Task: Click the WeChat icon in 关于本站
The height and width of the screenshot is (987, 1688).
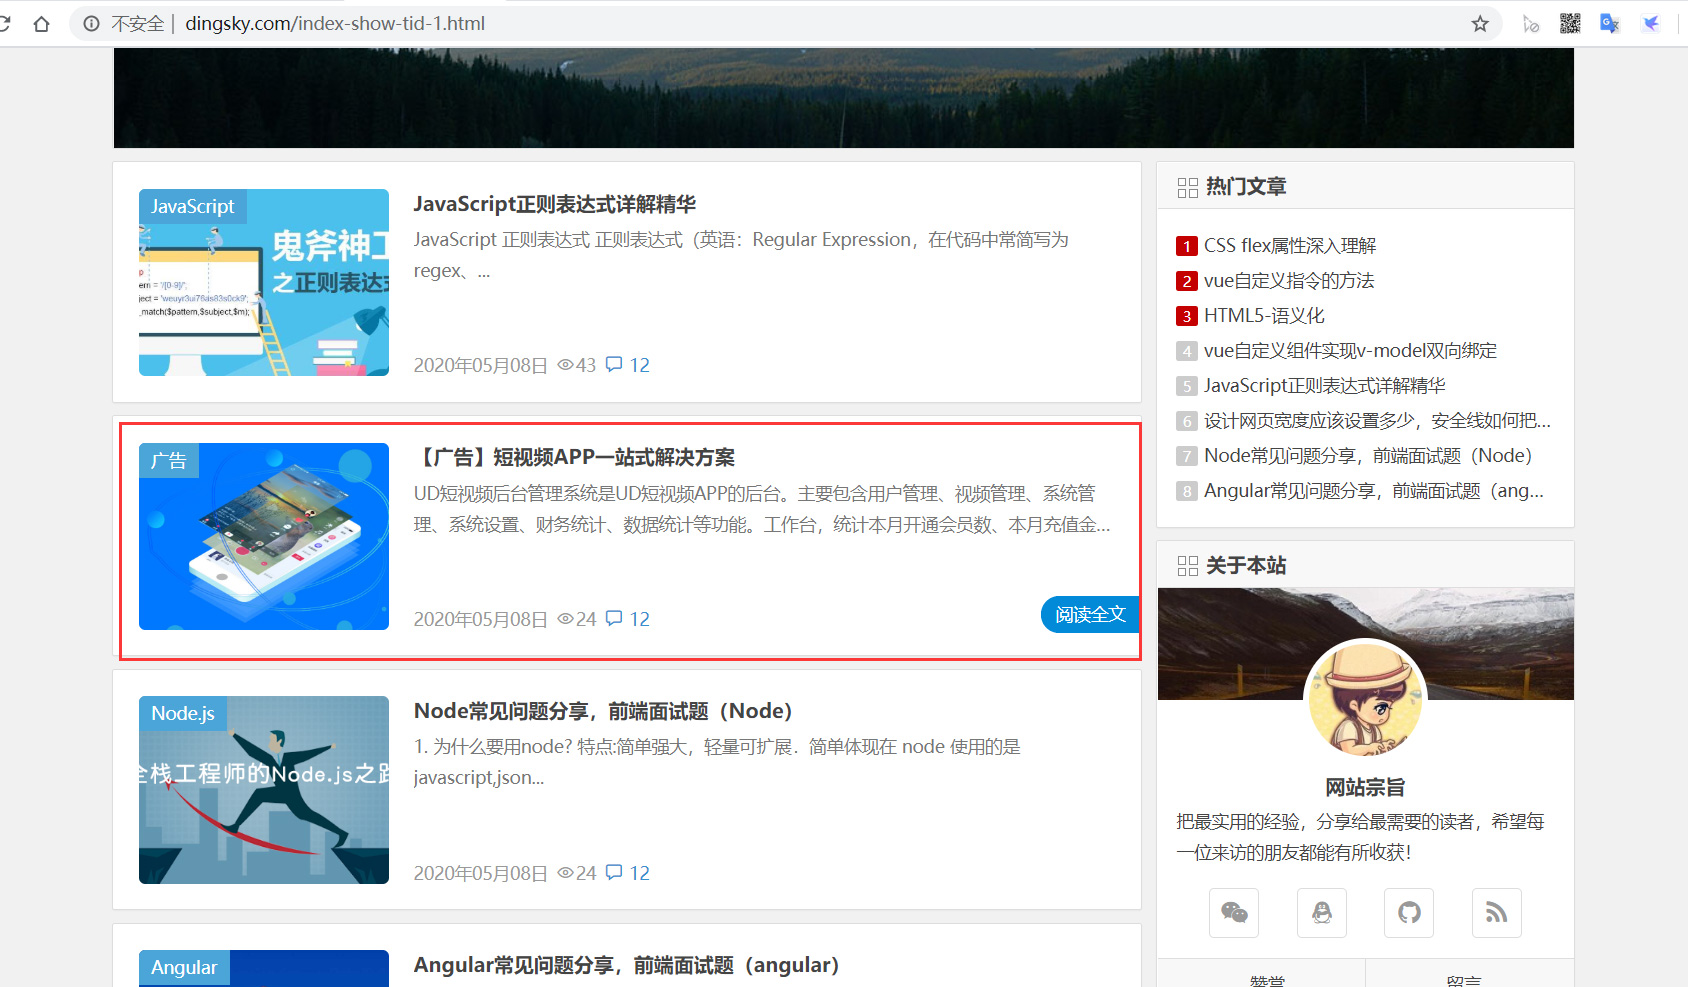Action: point(1234,912)
